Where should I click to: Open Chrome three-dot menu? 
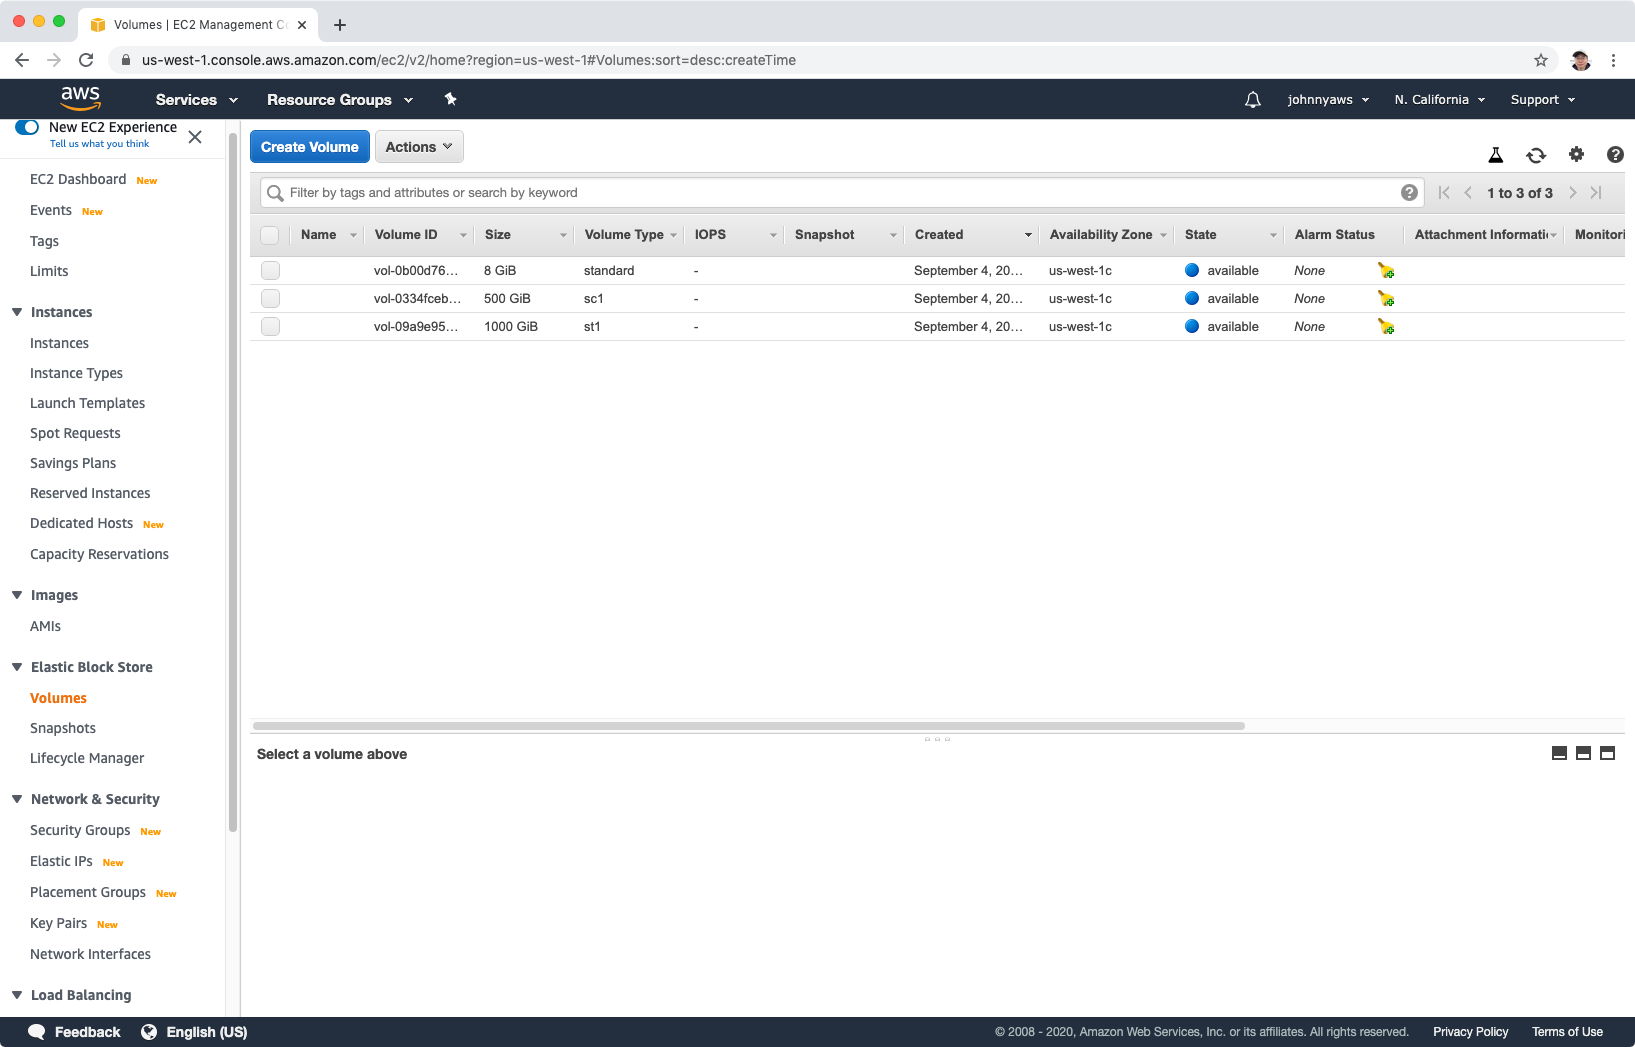pyautogui.click(x=1613, y=60)
